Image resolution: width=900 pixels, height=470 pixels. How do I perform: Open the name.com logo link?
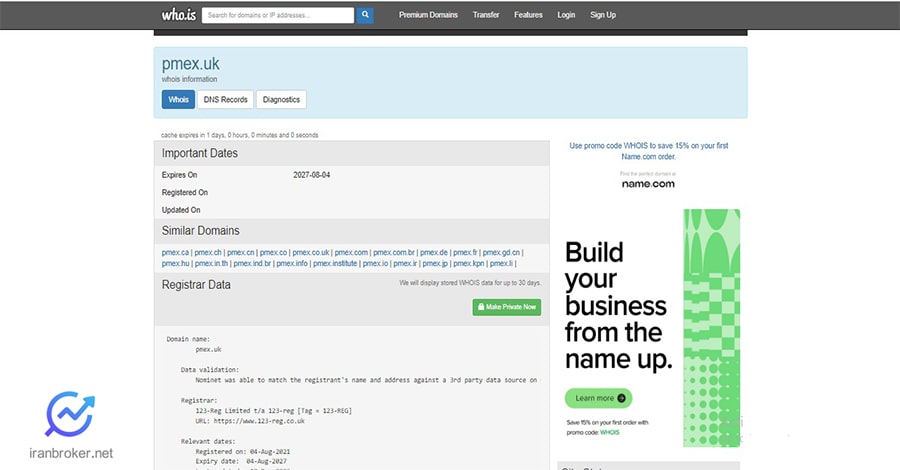point(648,184)
